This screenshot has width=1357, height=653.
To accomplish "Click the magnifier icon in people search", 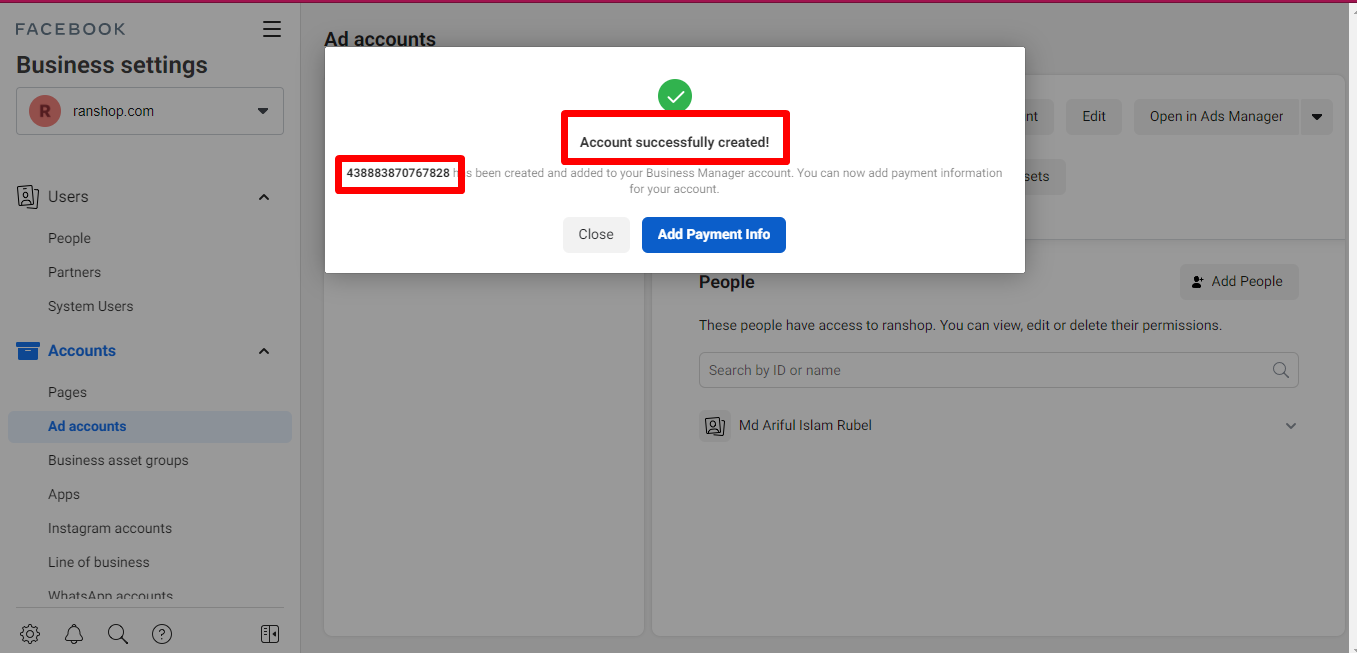I will [1281, 370].
